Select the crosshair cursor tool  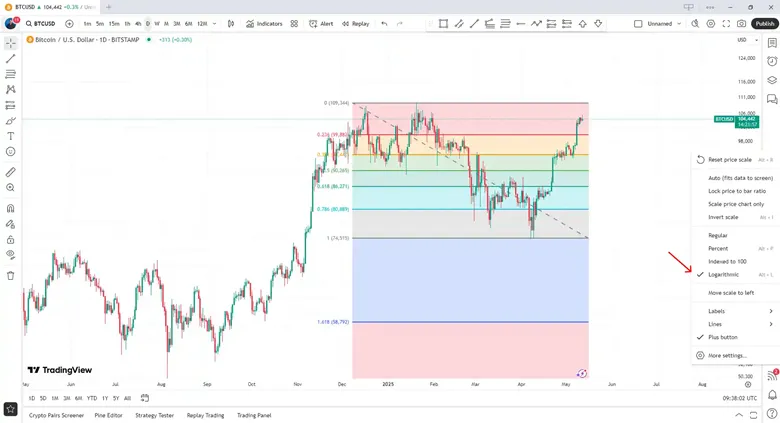click(x=10, y=43)
